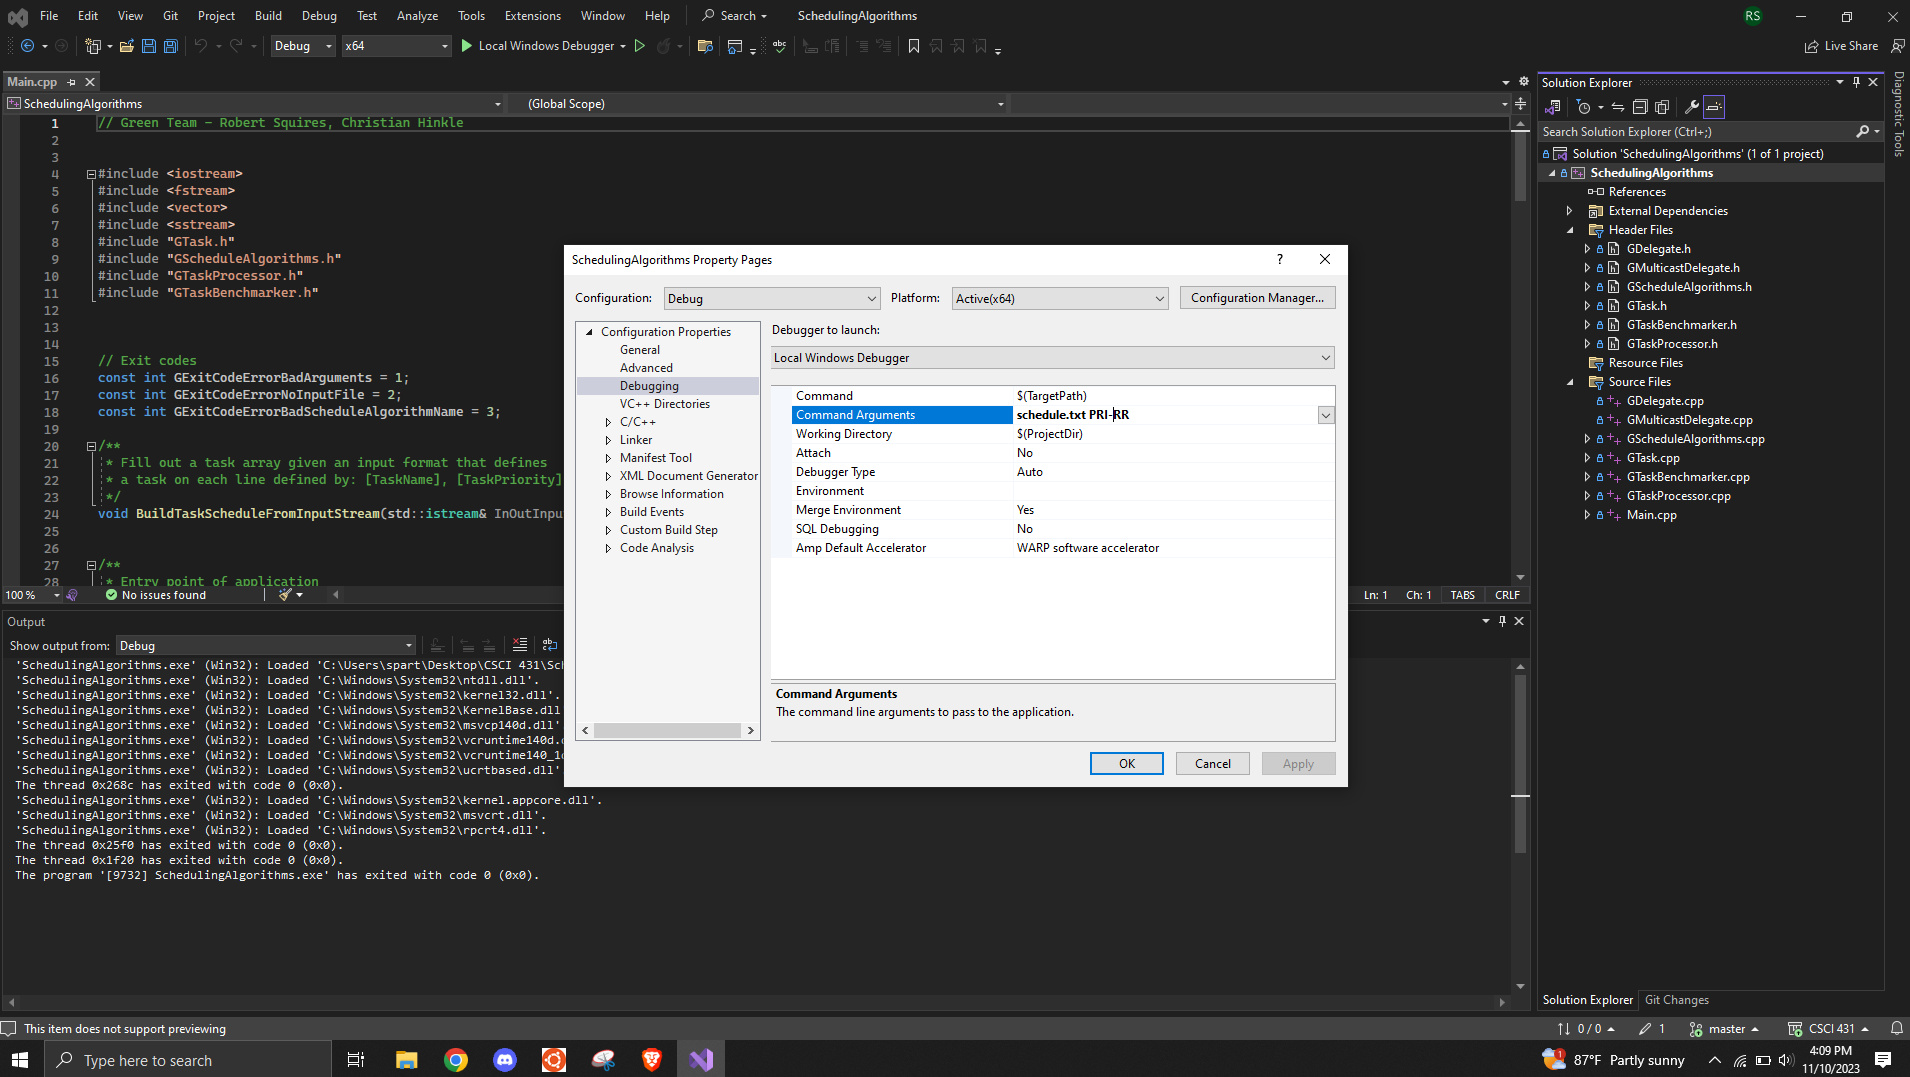The height and width of the screenshot is (1077, 1910).
Task: Open Configuration Manager from Property Pages
Action: pos(1257,298)
